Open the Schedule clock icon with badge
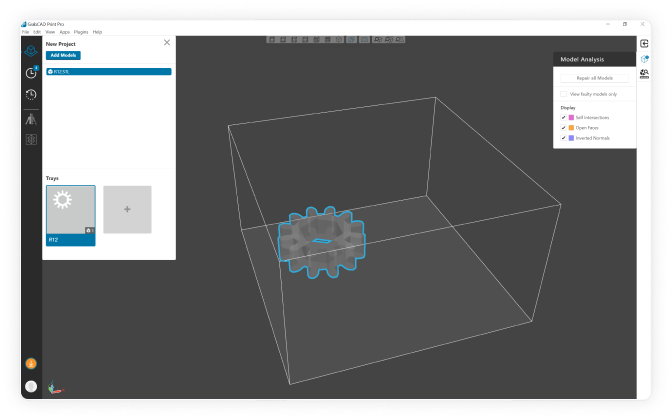This screenshot has width=672, height=420. tap(31, 72)
